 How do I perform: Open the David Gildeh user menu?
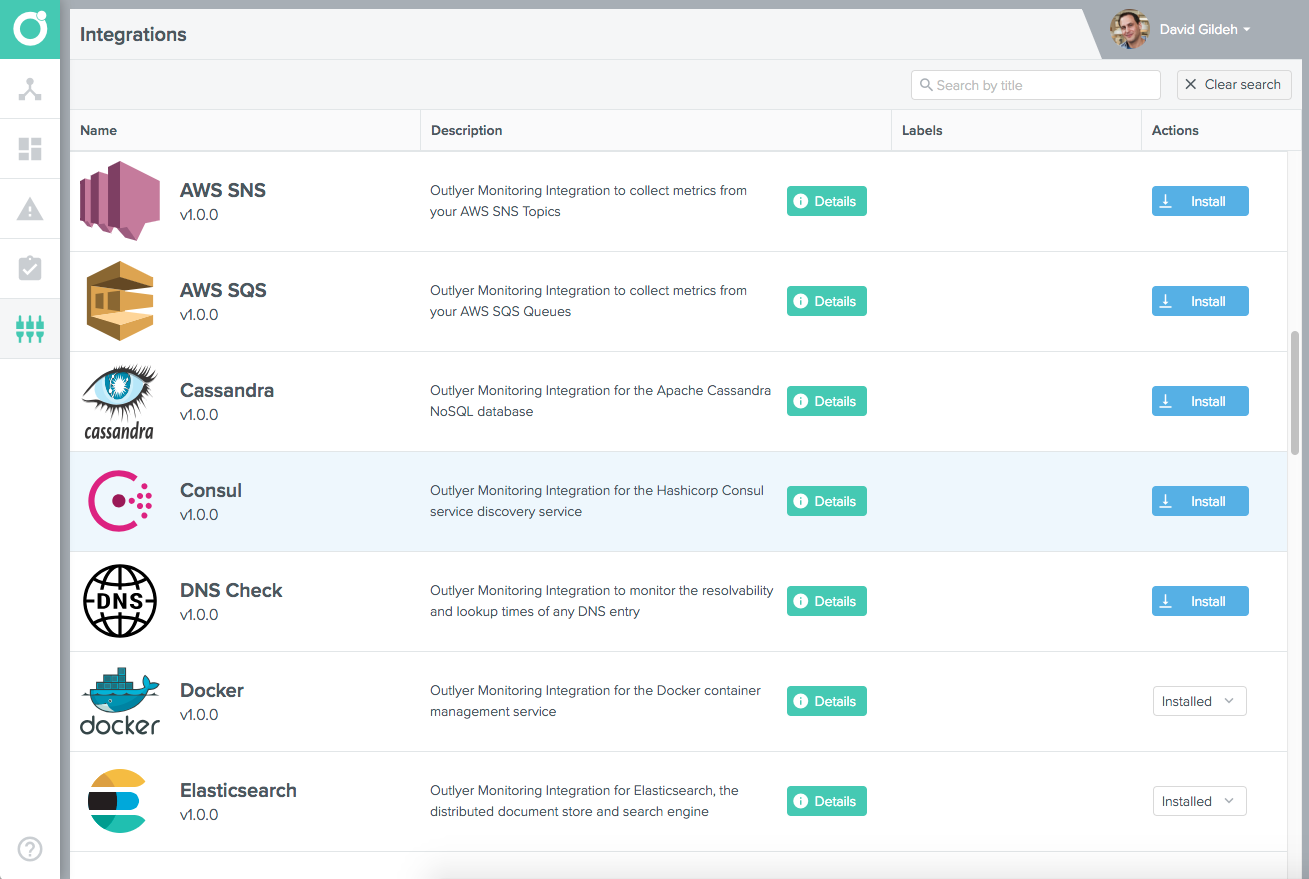(1205, 30)
